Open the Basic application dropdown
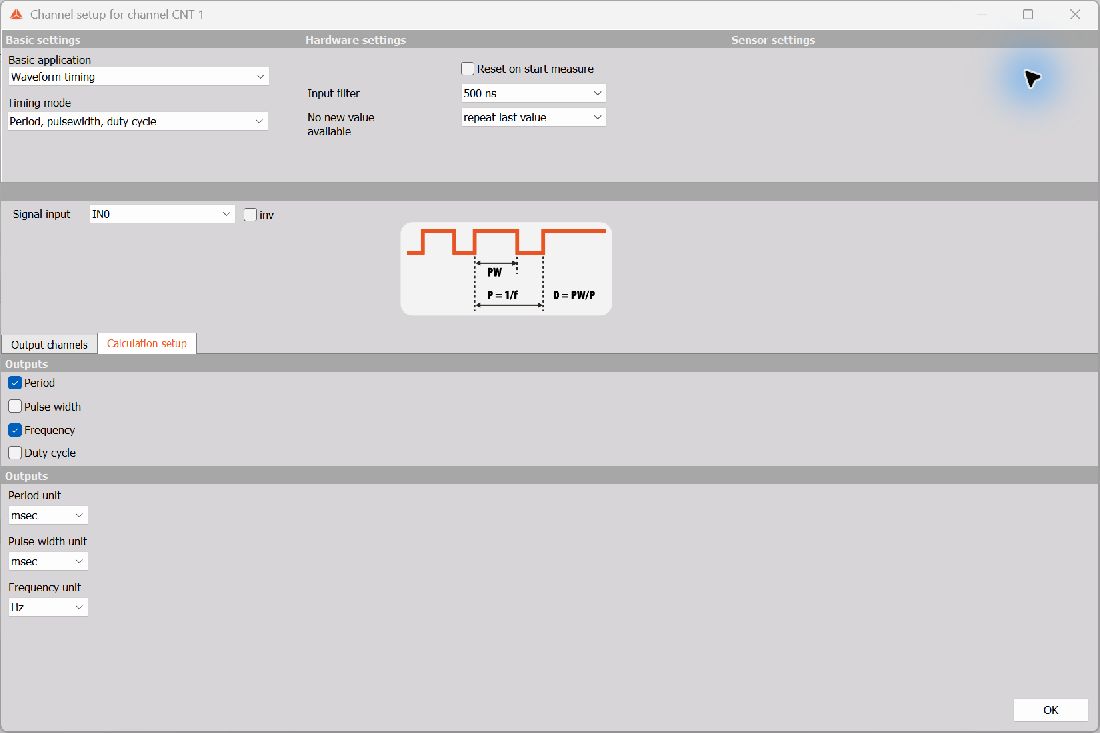 [138, 76]
